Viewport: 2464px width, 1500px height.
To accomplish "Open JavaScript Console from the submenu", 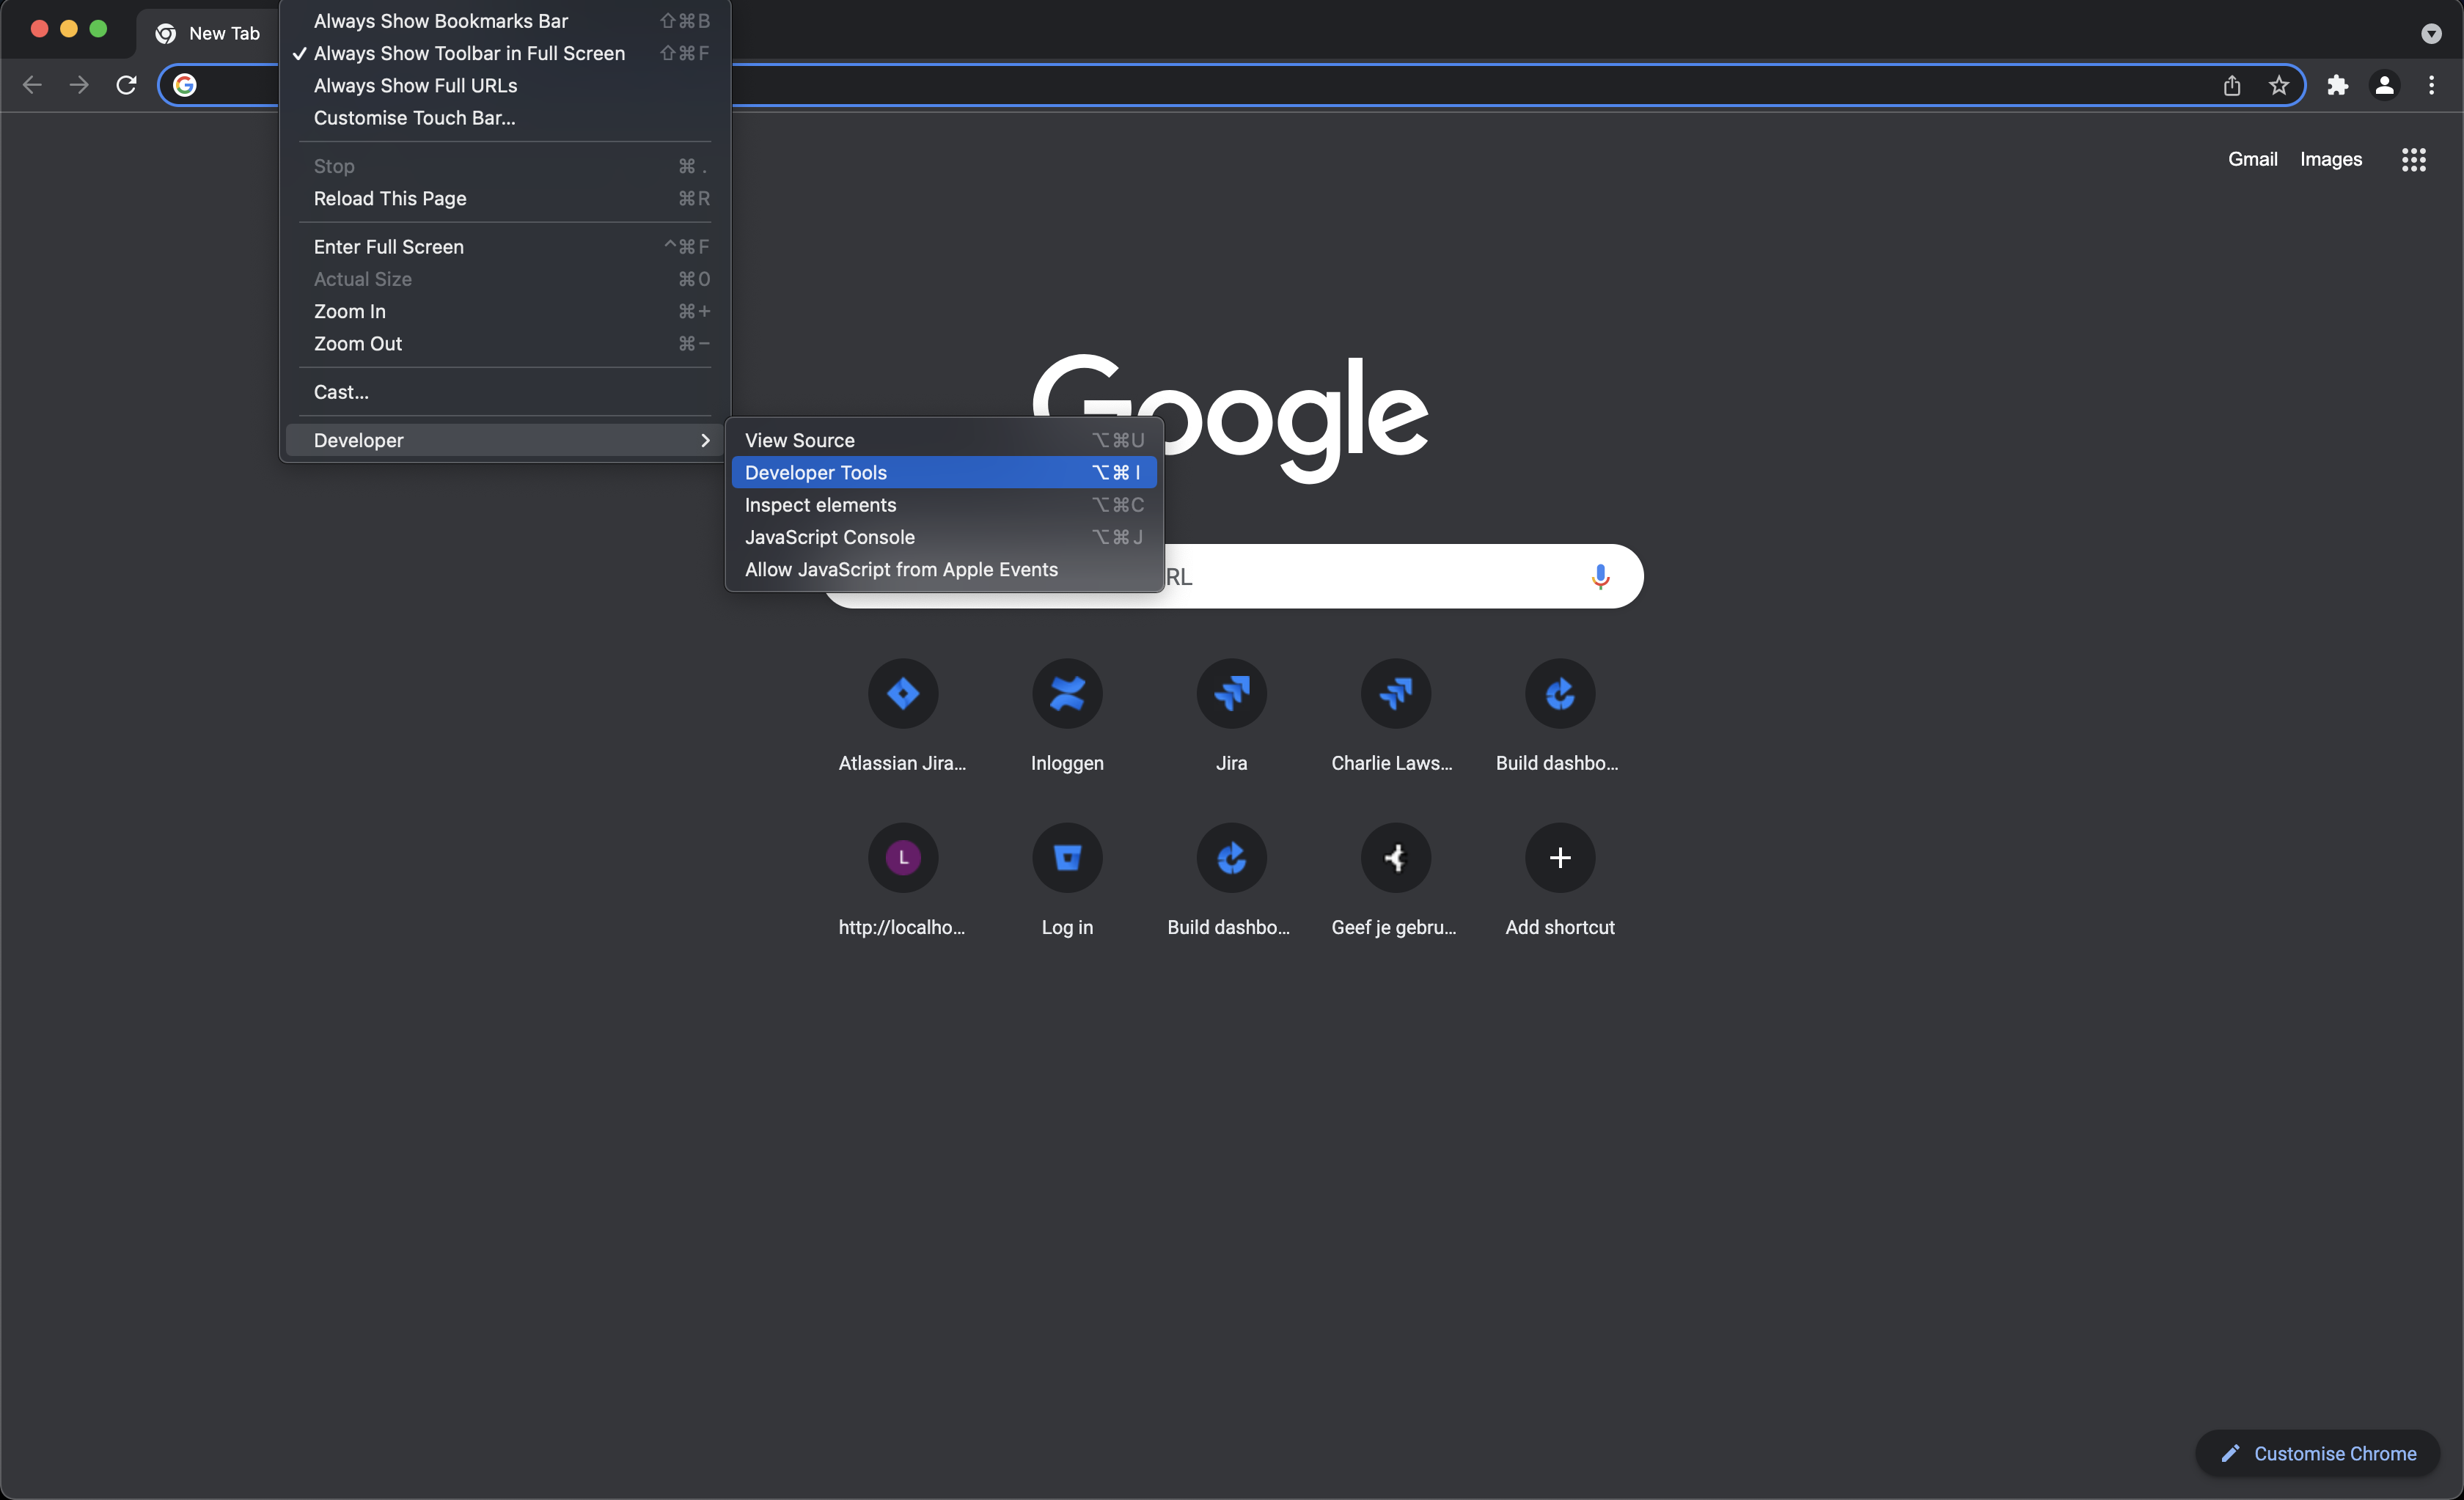I will click(944, 537).
